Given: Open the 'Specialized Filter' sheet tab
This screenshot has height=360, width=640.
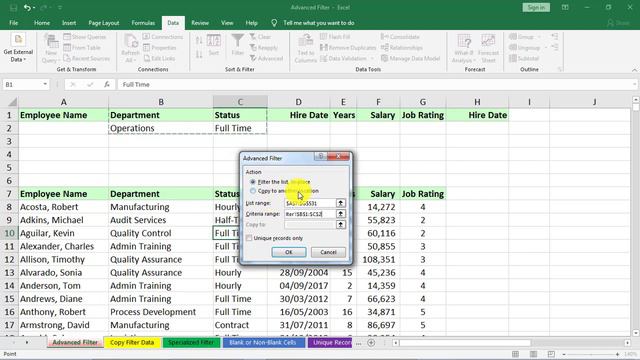Looking at the screenshot, I should [x=191, y=342].
